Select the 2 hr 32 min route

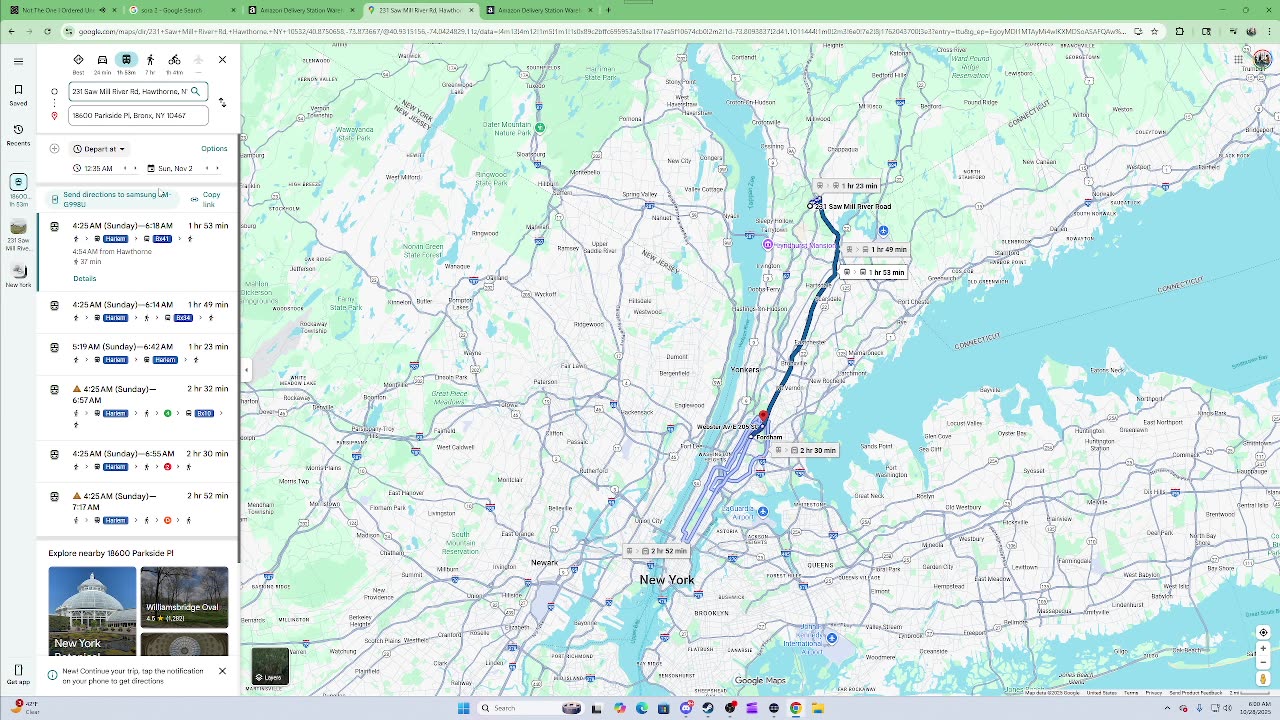coord(138,408)
